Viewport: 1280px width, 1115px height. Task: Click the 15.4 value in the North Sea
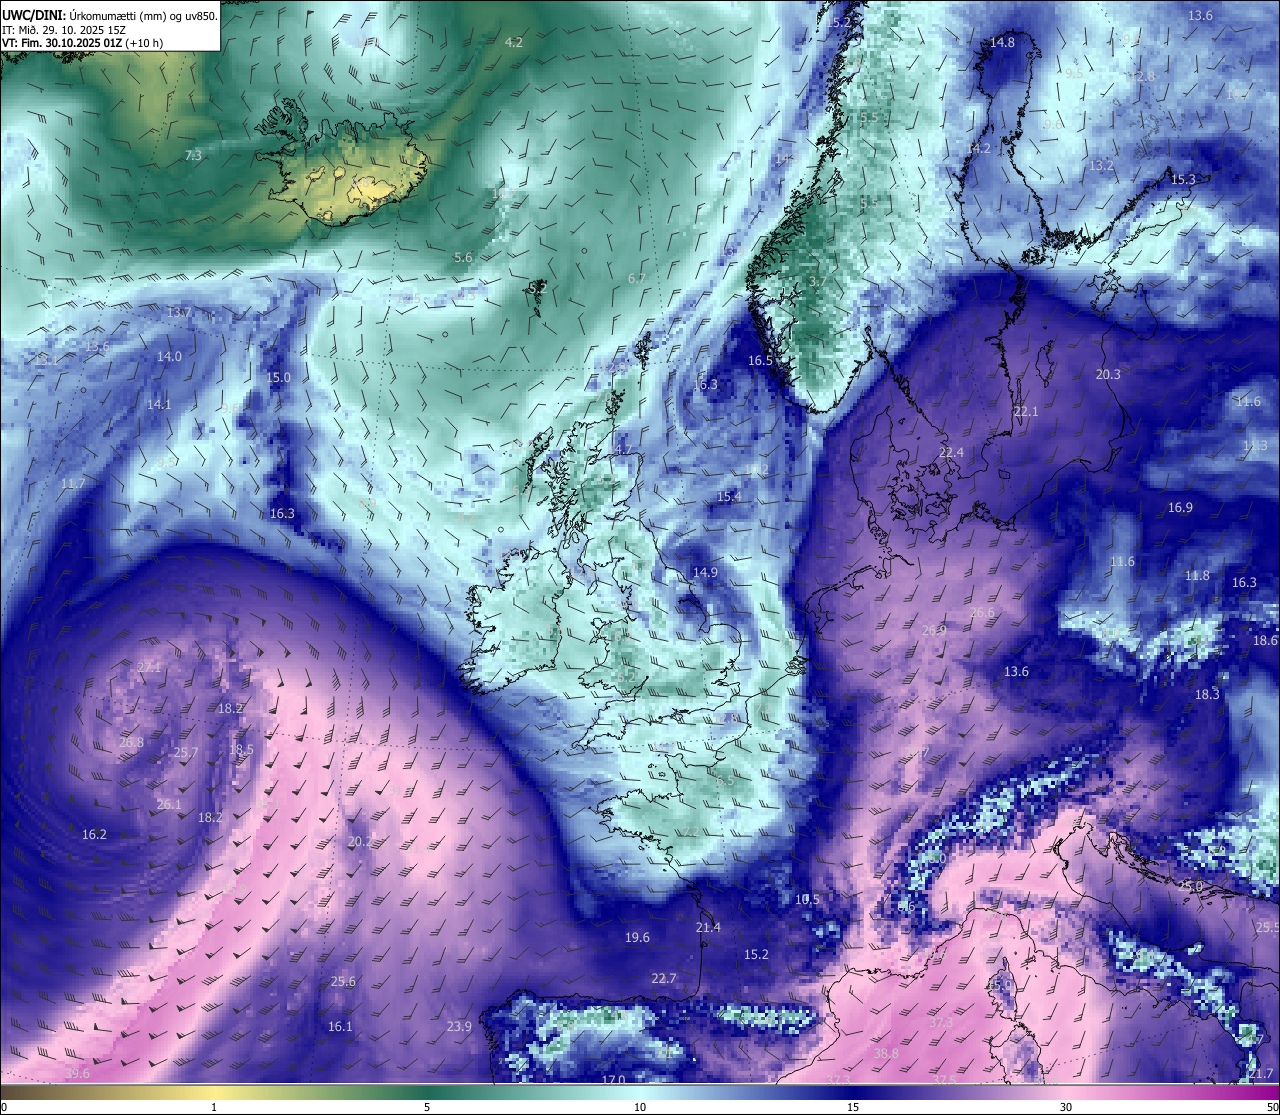pos(729,496)
